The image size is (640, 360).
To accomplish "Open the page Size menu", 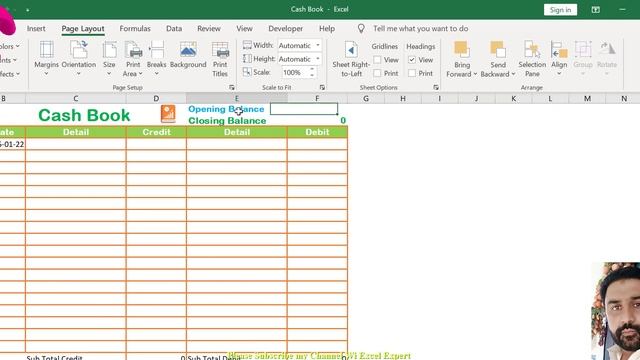I will 109,59.
